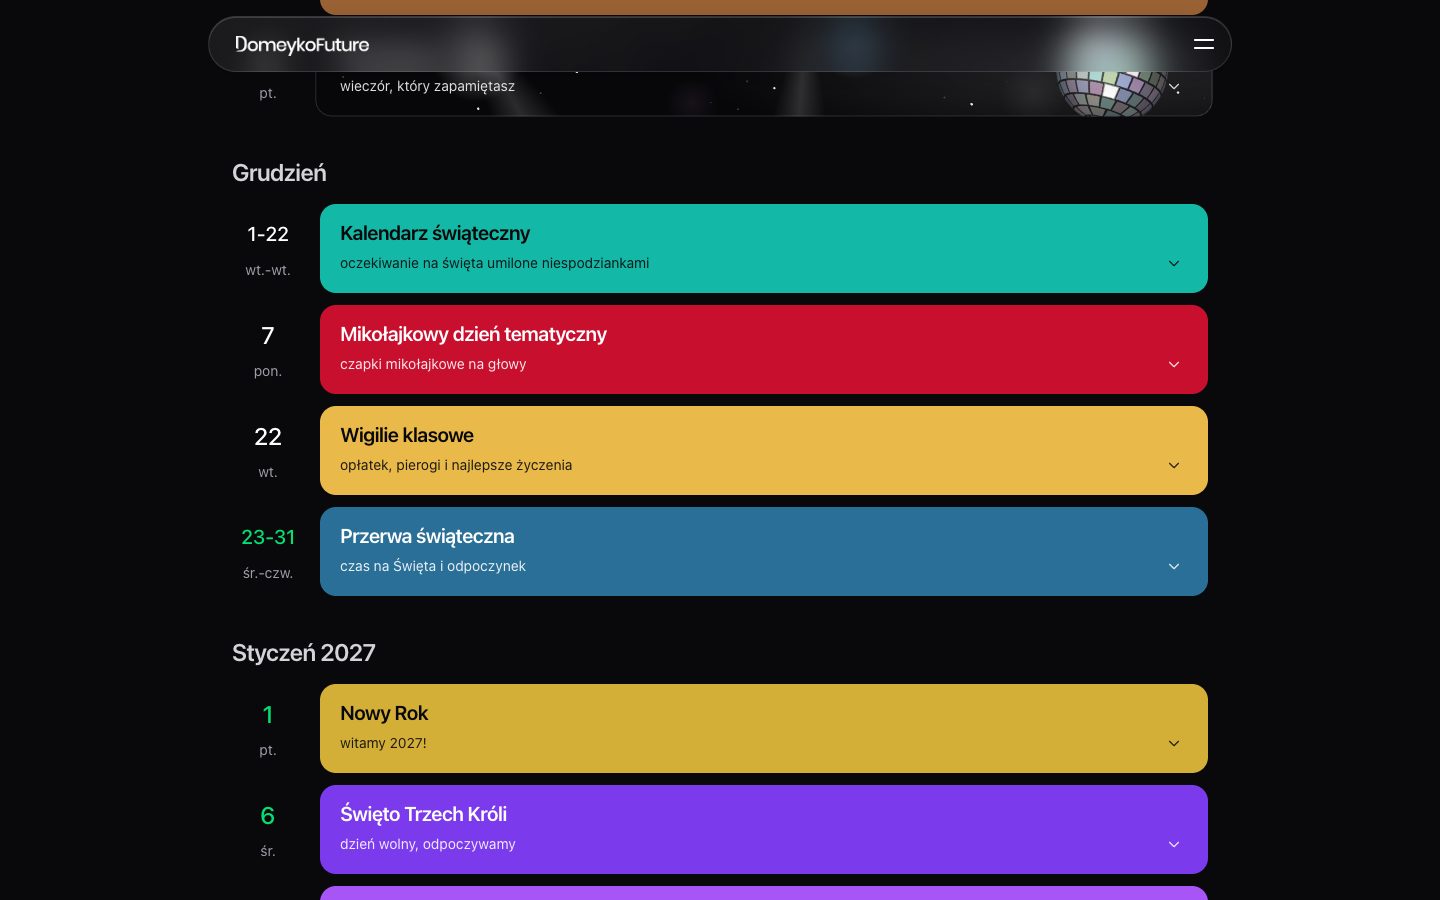Image resolution: width=1440 pixels, height=900 pixels.
Task: Click the 'Styczeń 2027' month heading
Action: 304,653
